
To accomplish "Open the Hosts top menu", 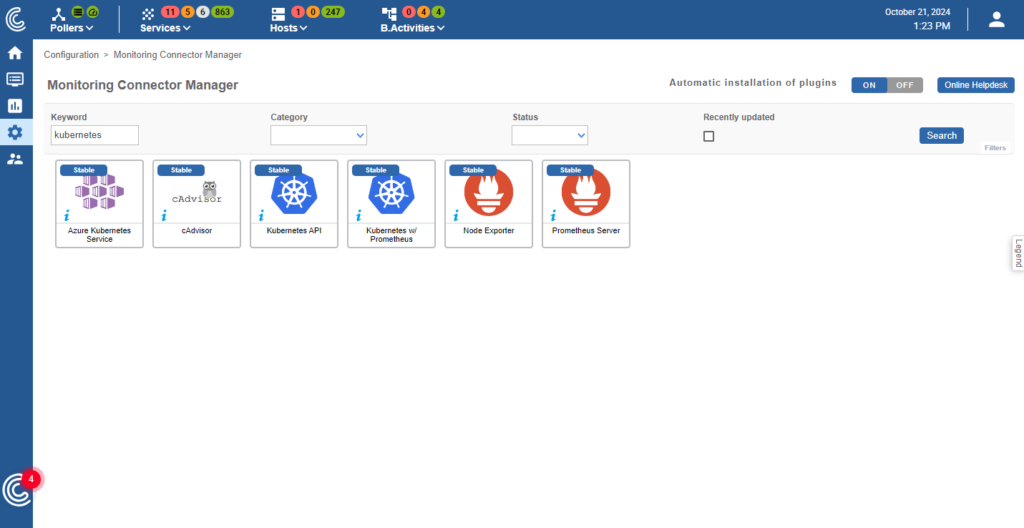I will coord(288,28).
